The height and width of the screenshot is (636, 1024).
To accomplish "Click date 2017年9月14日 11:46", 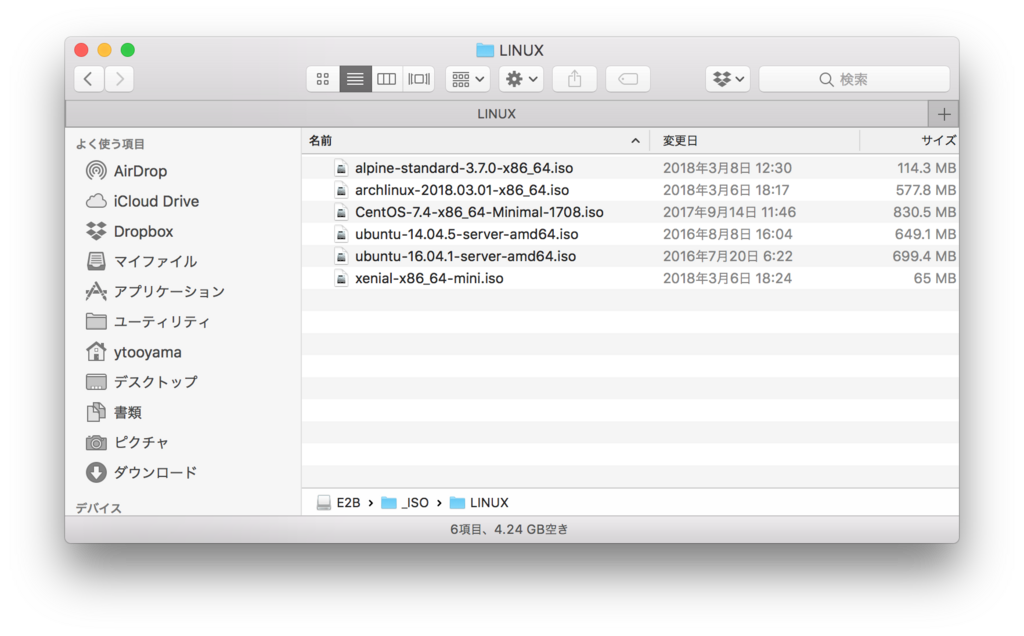I will click(x=729, y=212).
